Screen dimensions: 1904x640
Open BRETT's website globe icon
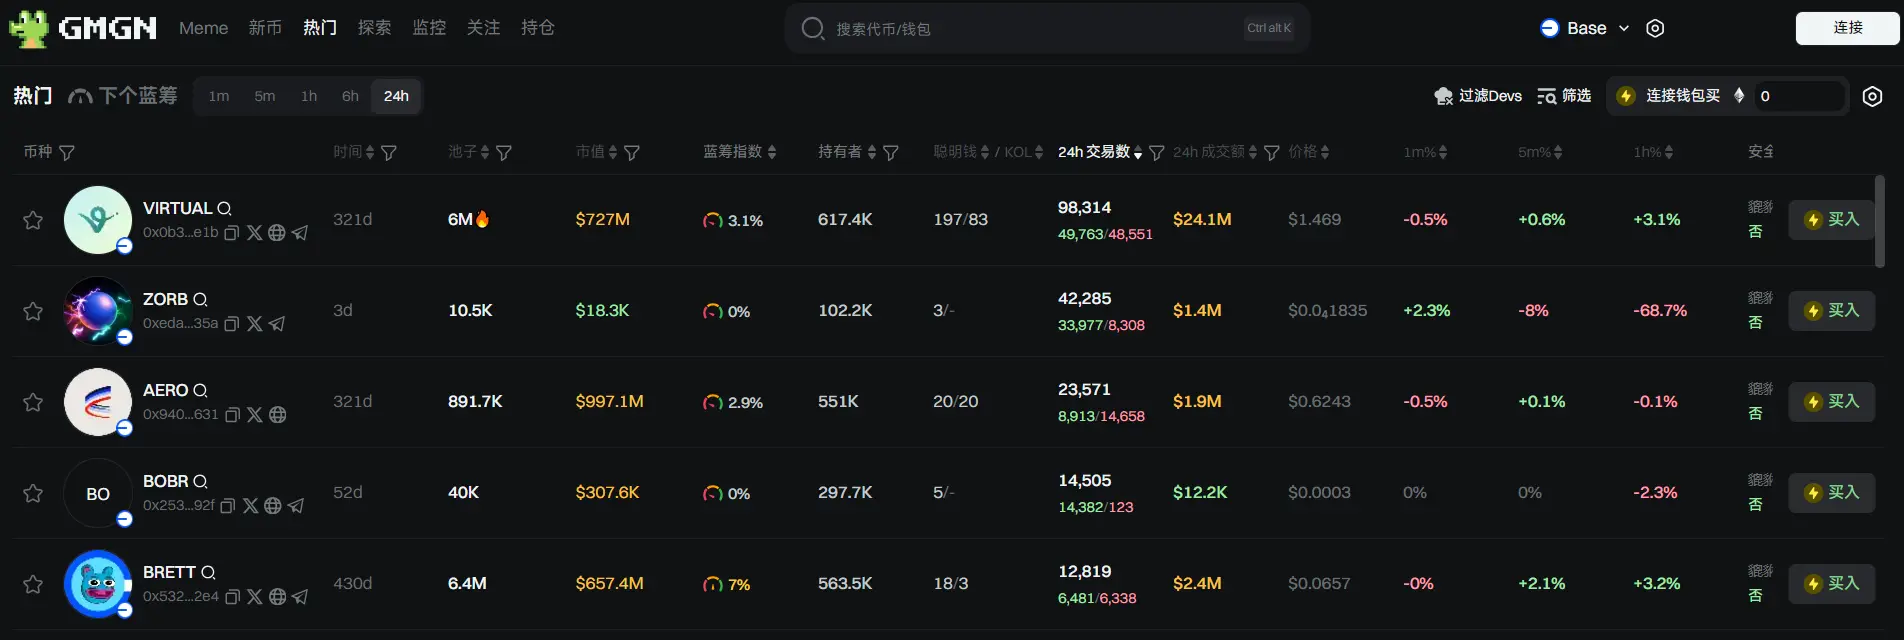pos(278,597)
